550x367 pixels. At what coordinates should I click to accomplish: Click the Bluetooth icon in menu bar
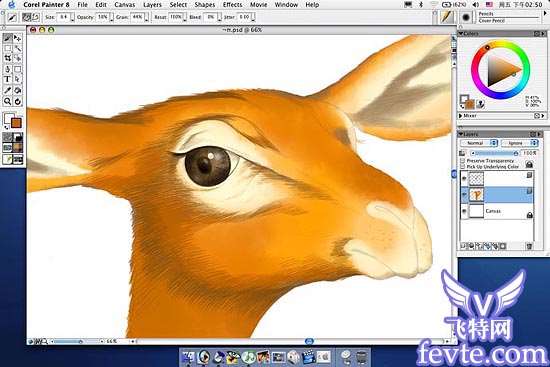click(421, 5)
